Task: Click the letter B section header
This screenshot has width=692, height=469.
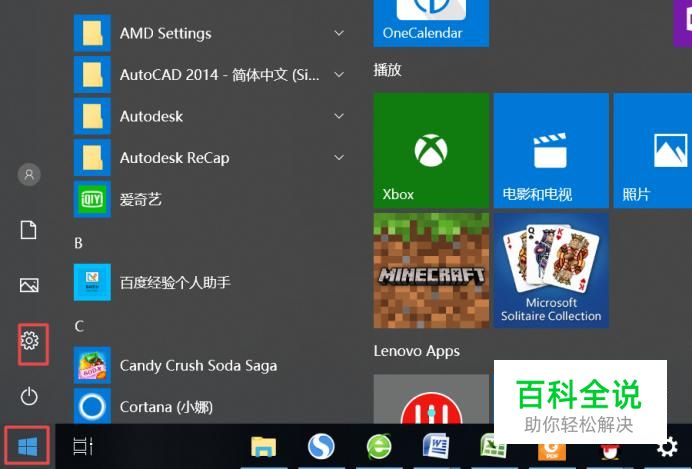Action: click(79, 243)
